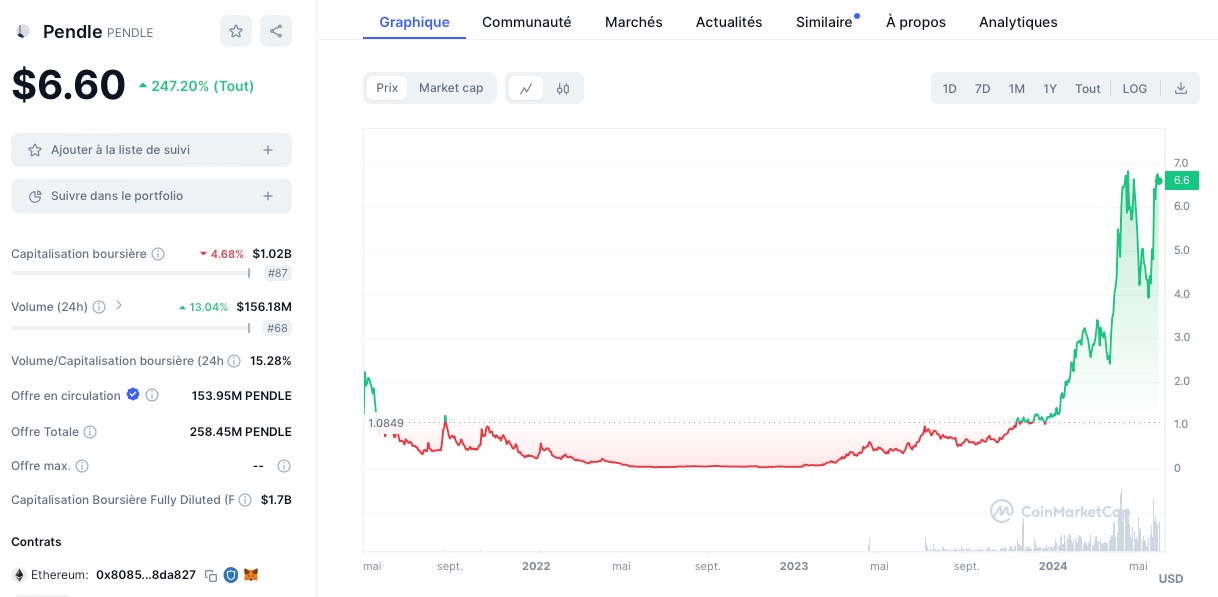
Task: Open the Offre max. info tooltip
Action: [82, 466]
